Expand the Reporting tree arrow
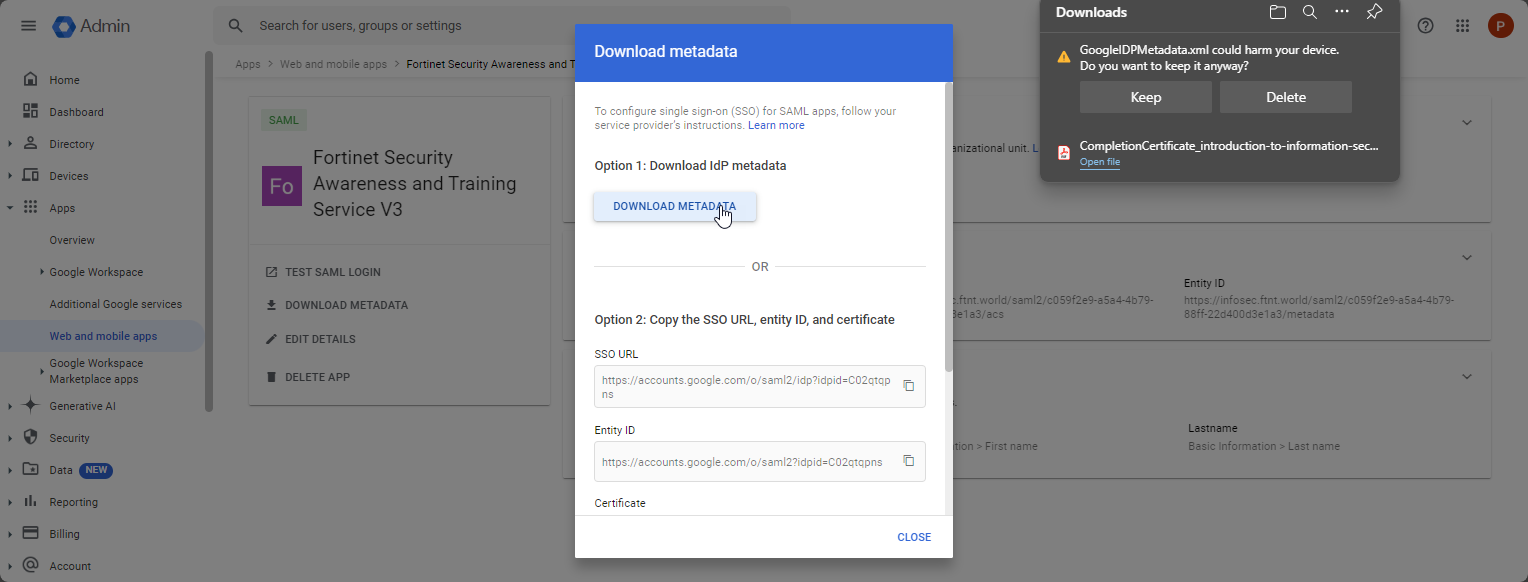This screenshot has width=1528, height=582. tap(10, 502)
